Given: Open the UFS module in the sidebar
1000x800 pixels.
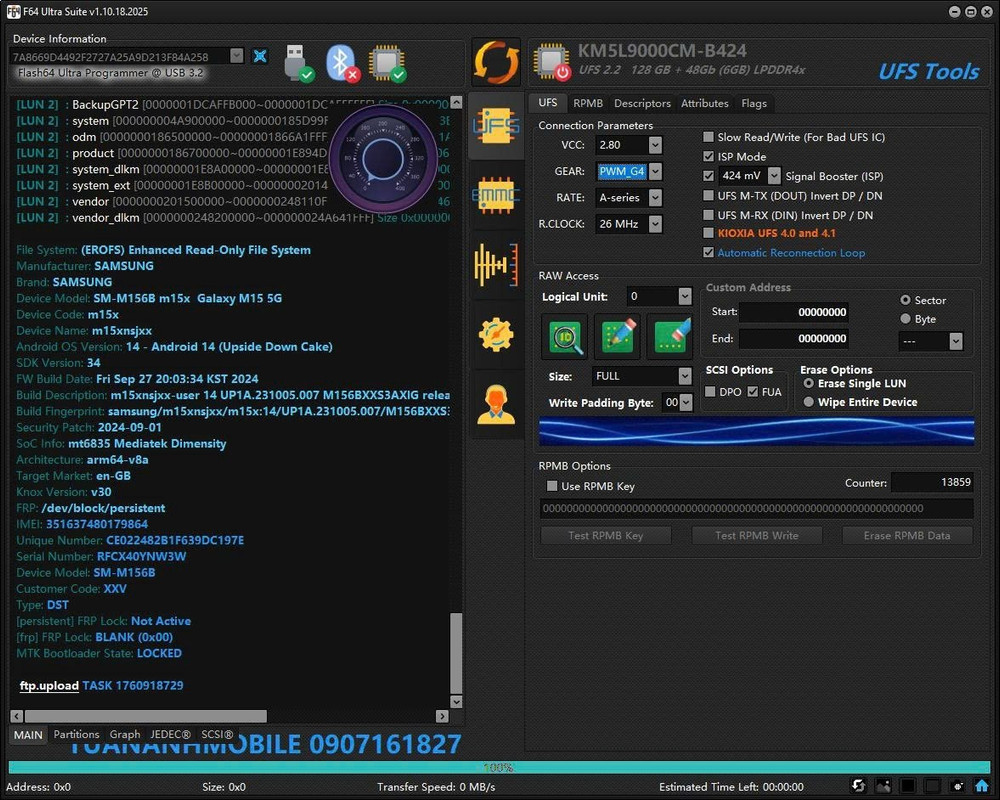Looking at the screenshot, I should 496,125.
